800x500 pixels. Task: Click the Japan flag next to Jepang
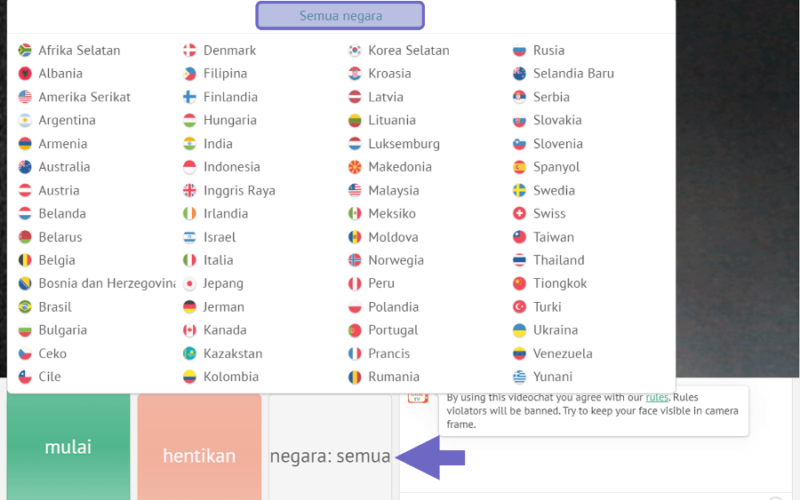(x=189, y=284)
